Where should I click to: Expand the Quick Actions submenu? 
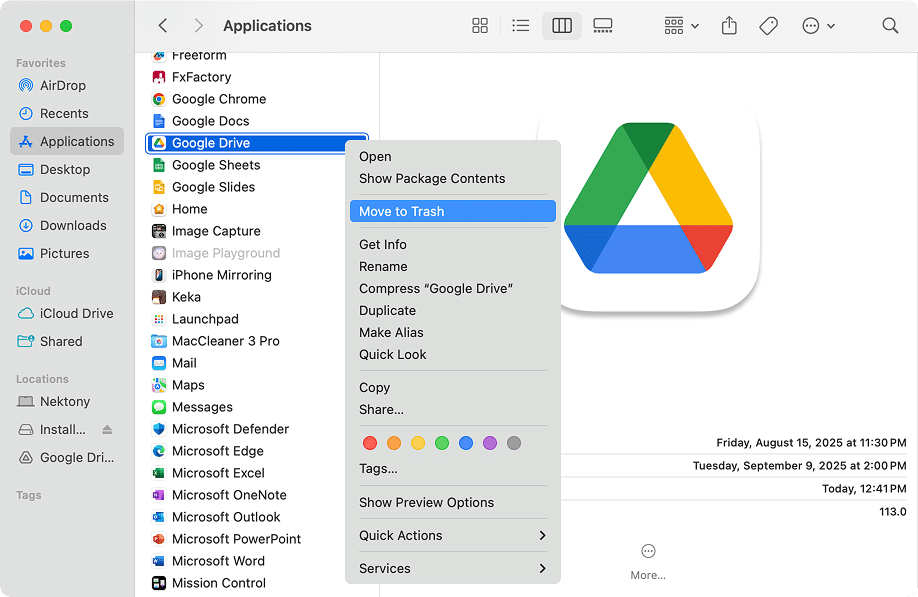(452, 535)
